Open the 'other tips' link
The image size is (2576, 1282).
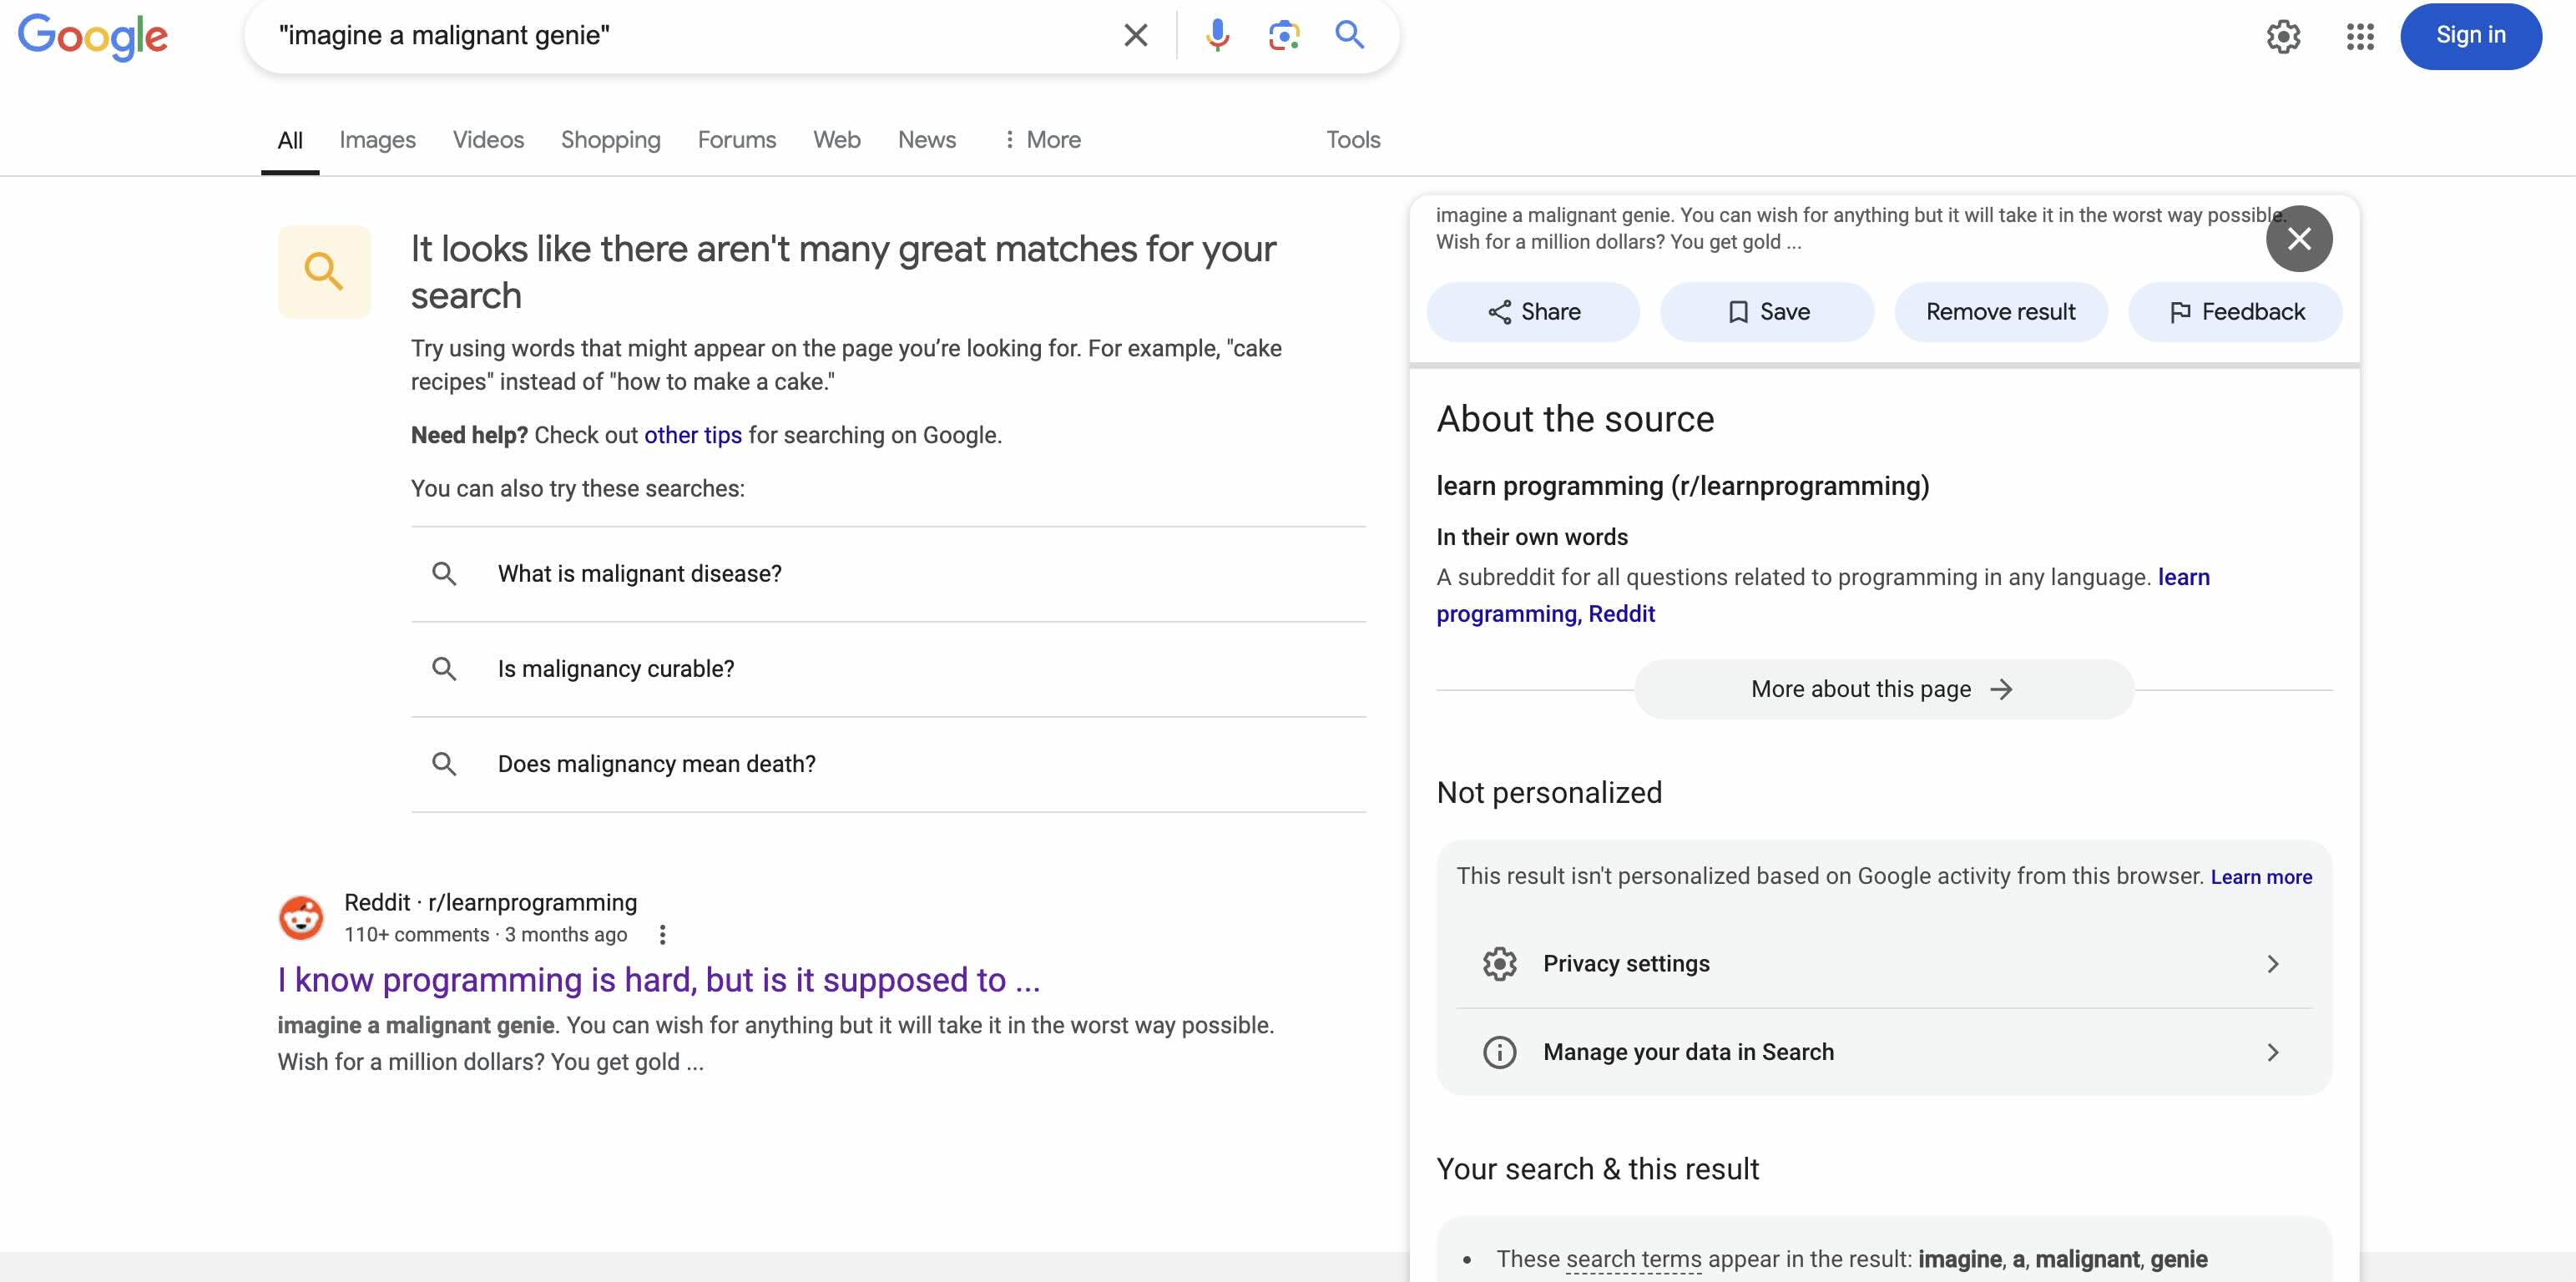(693, 435)
